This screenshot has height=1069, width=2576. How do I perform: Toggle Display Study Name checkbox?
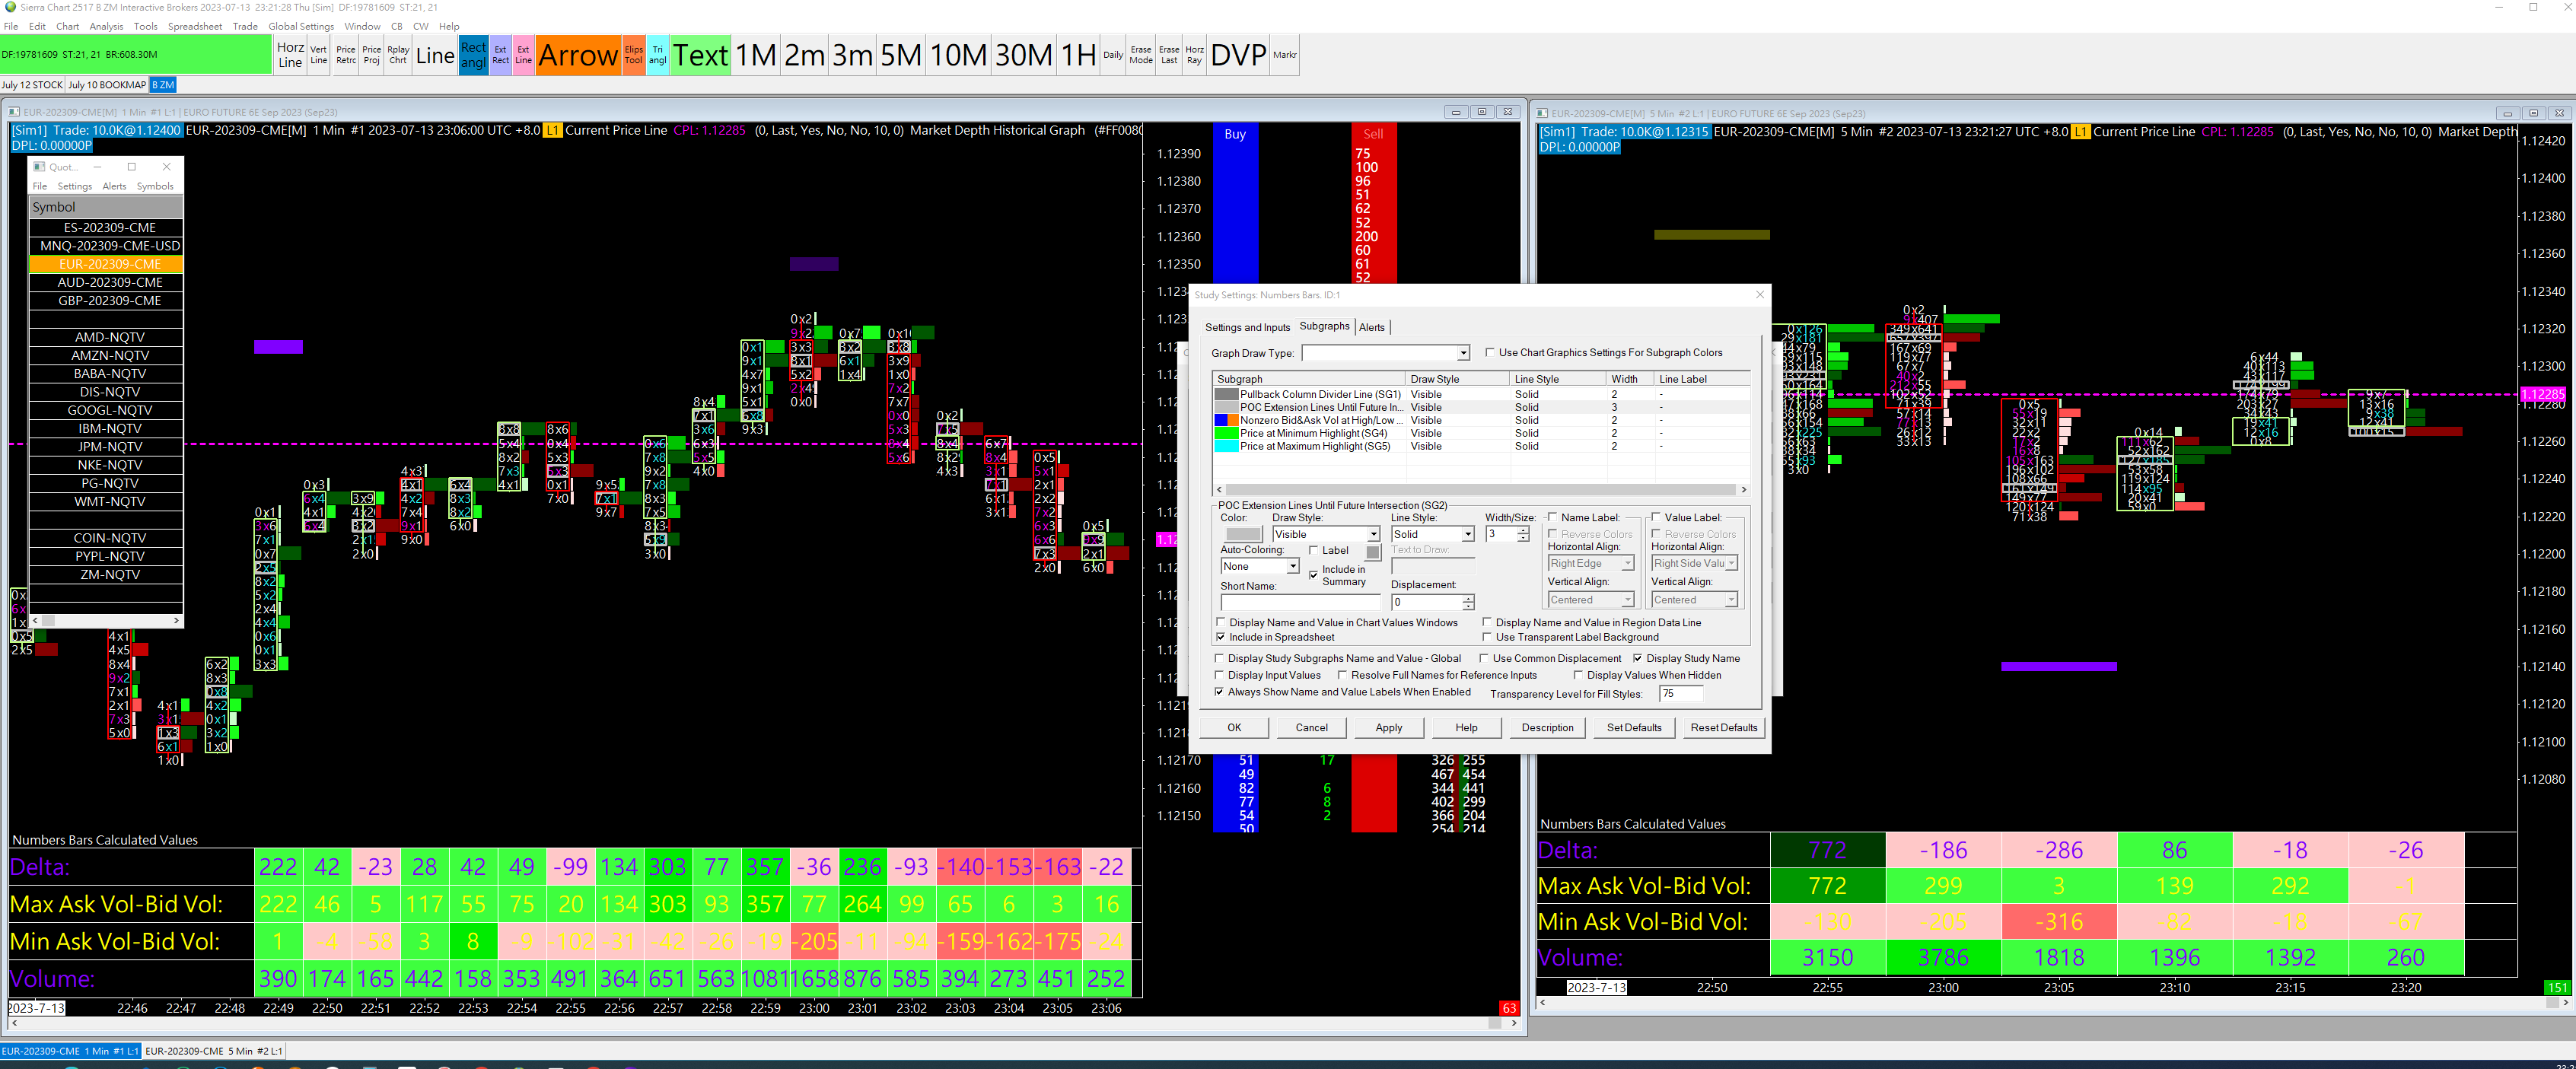[x=1637, y=659]
